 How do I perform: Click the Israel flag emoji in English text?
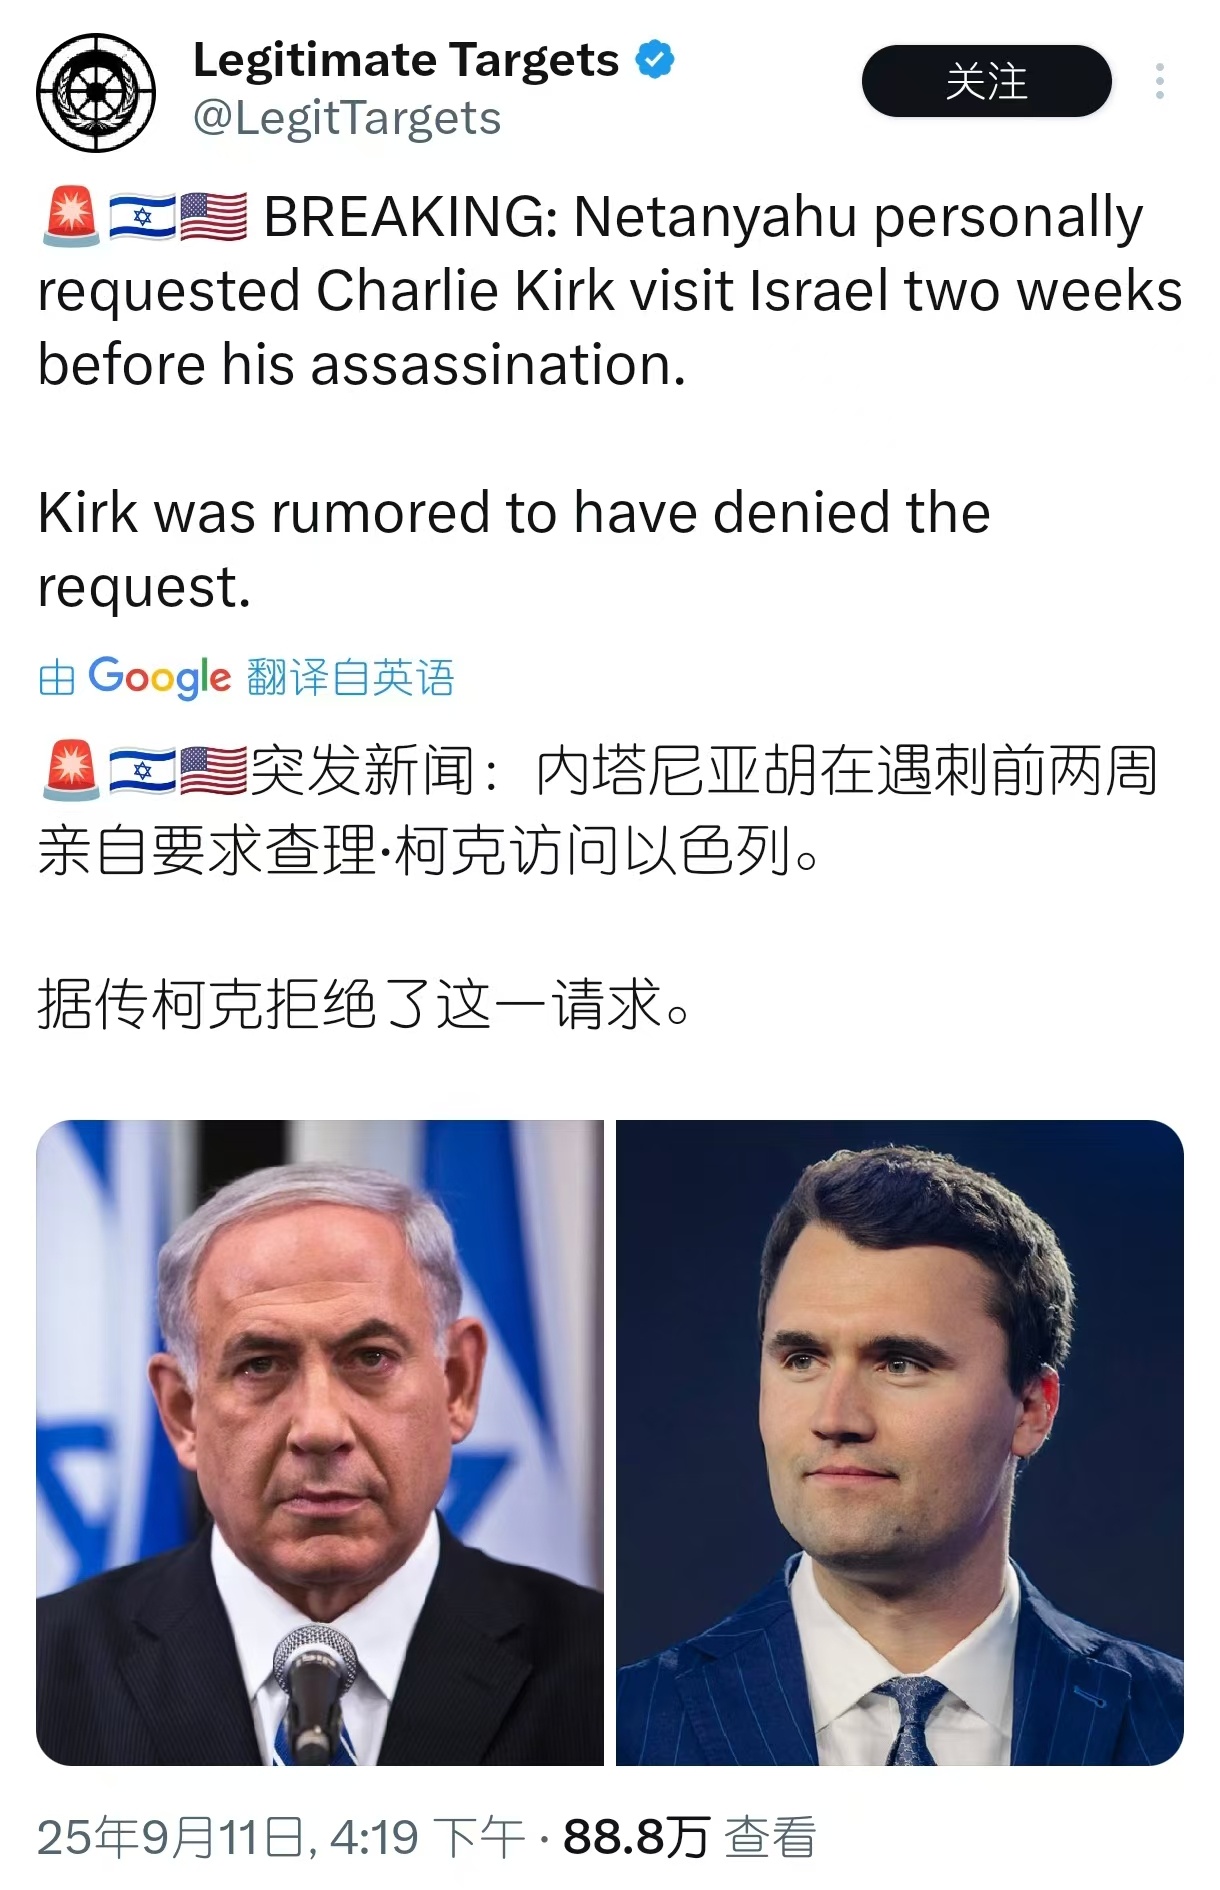coord(141,217)
